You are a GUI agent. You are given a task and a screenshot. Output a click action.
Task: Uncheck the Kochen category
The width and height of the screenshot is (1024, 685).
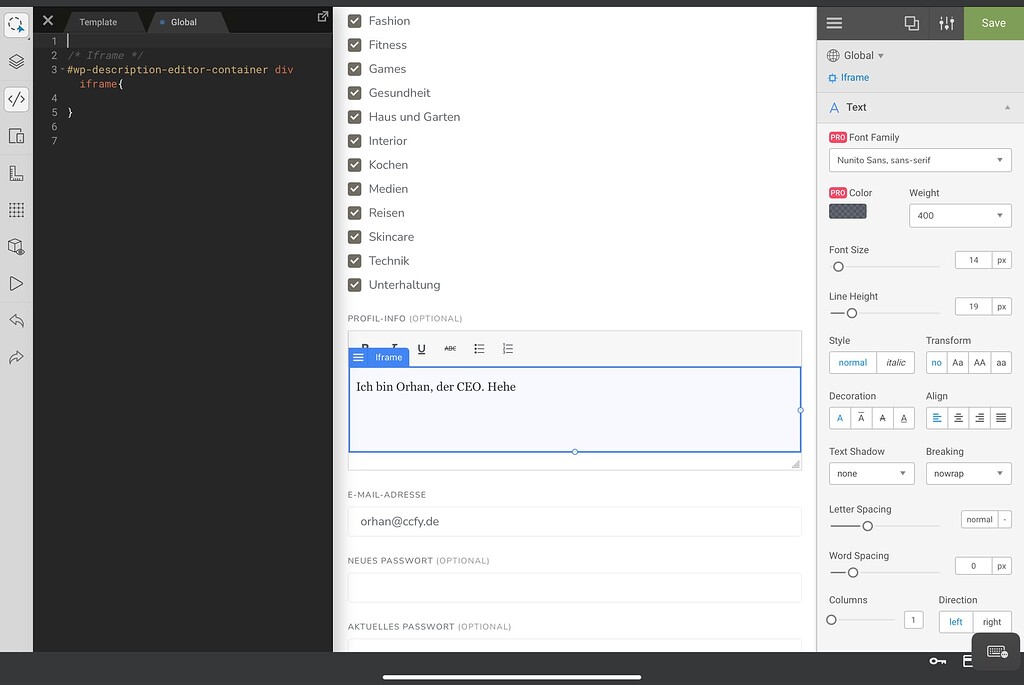pyautogui.click(x=354, y=164)
